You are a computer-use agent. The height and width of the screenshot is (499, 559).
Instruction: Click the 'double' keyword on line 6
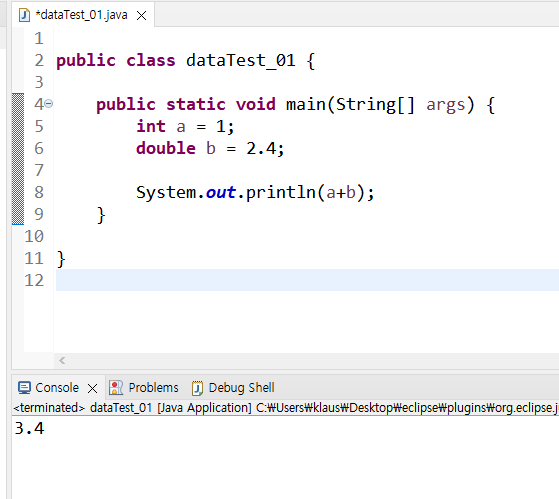click(166, 148)
